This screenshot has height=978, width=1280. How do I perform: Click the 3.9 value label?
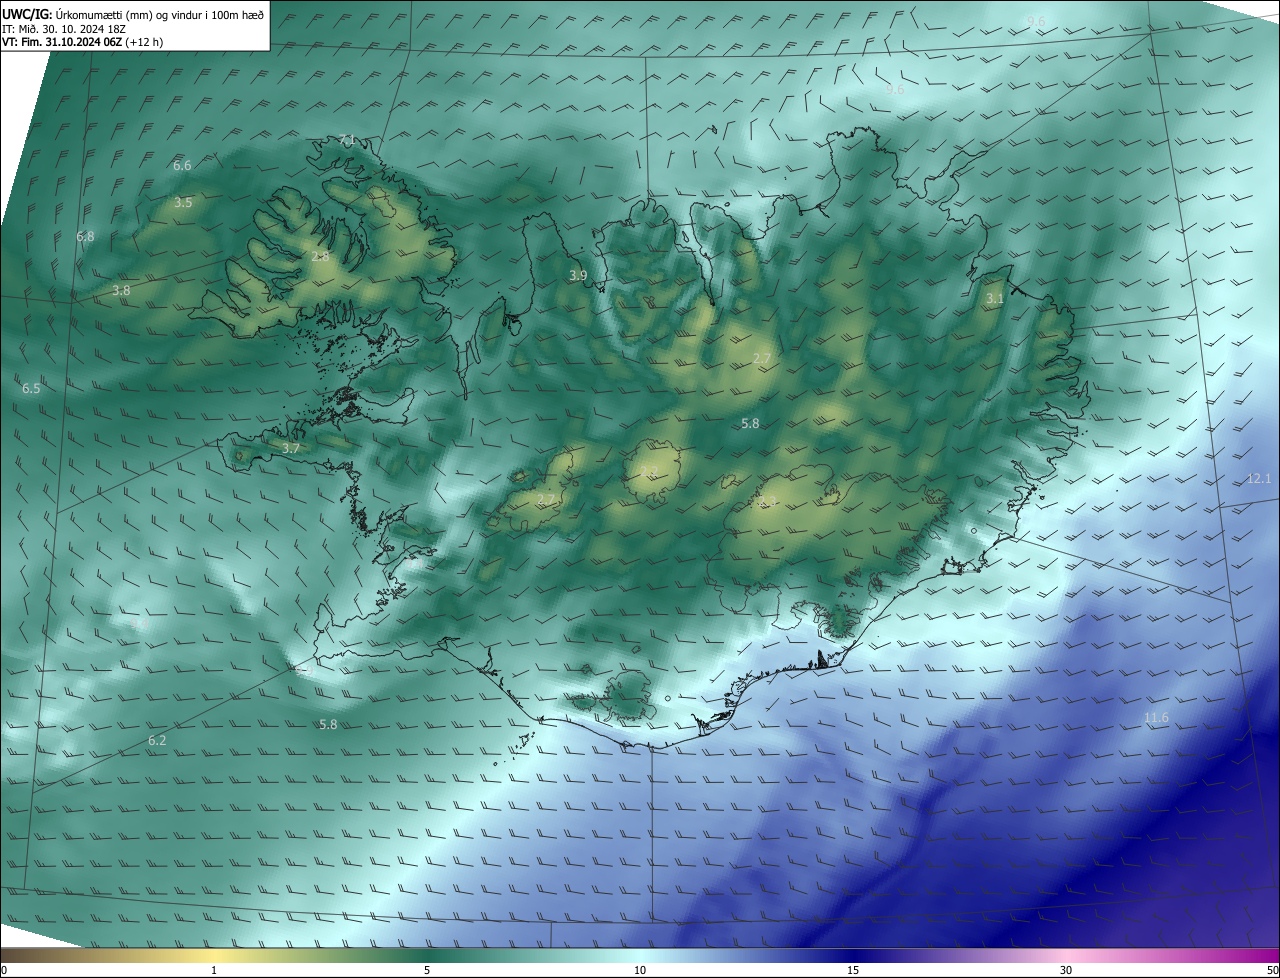pos(578,276)
